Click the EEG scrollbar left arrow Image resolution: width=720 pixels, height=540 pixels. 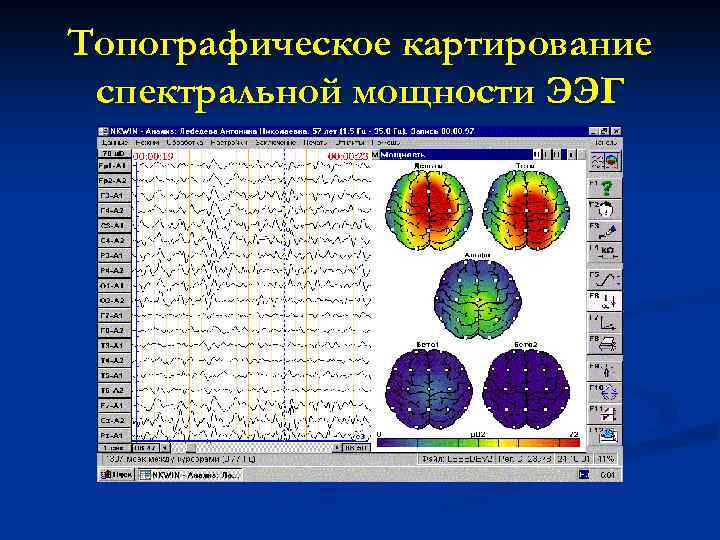point(164,447)
